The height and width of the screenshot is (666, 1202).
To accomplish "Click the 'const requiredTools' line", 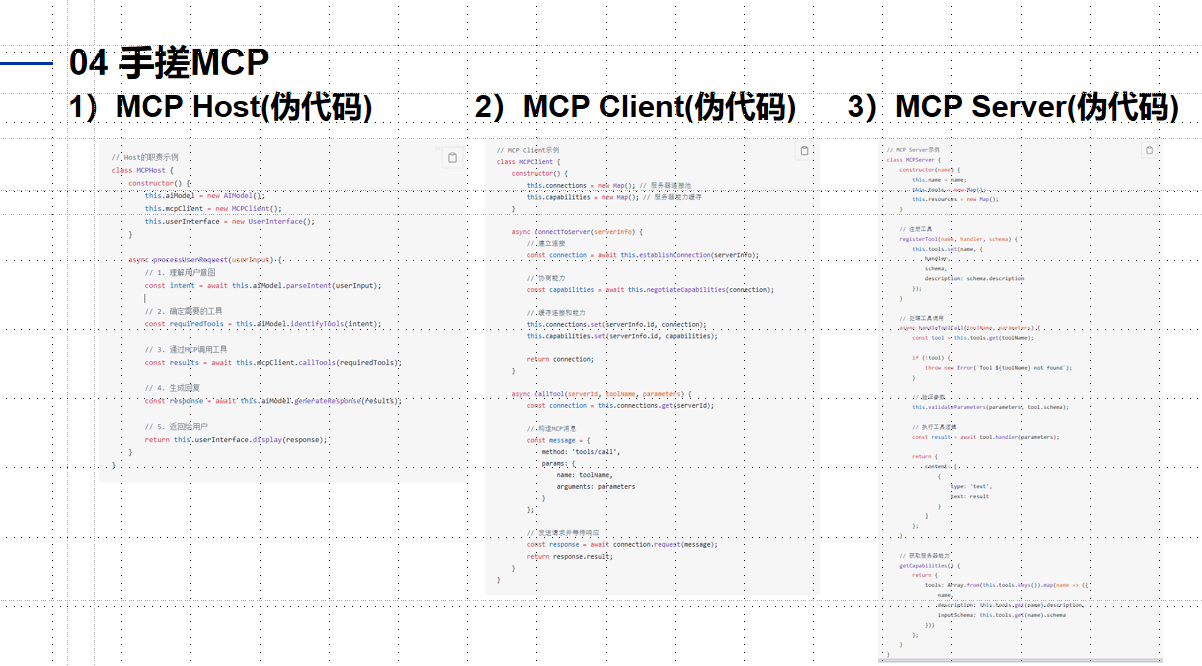I will pos(263,324).
